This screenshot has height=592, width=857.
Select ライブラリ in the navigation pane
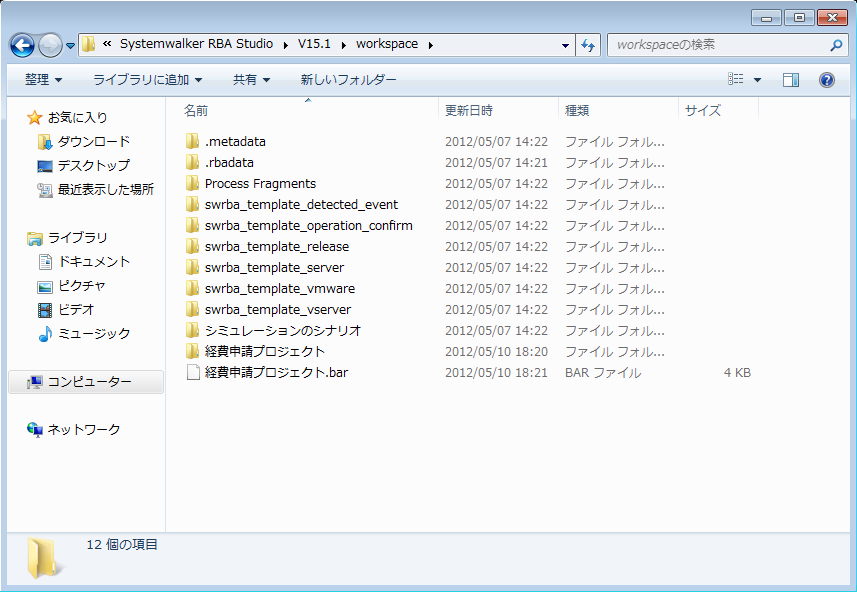tap(78, 238)
